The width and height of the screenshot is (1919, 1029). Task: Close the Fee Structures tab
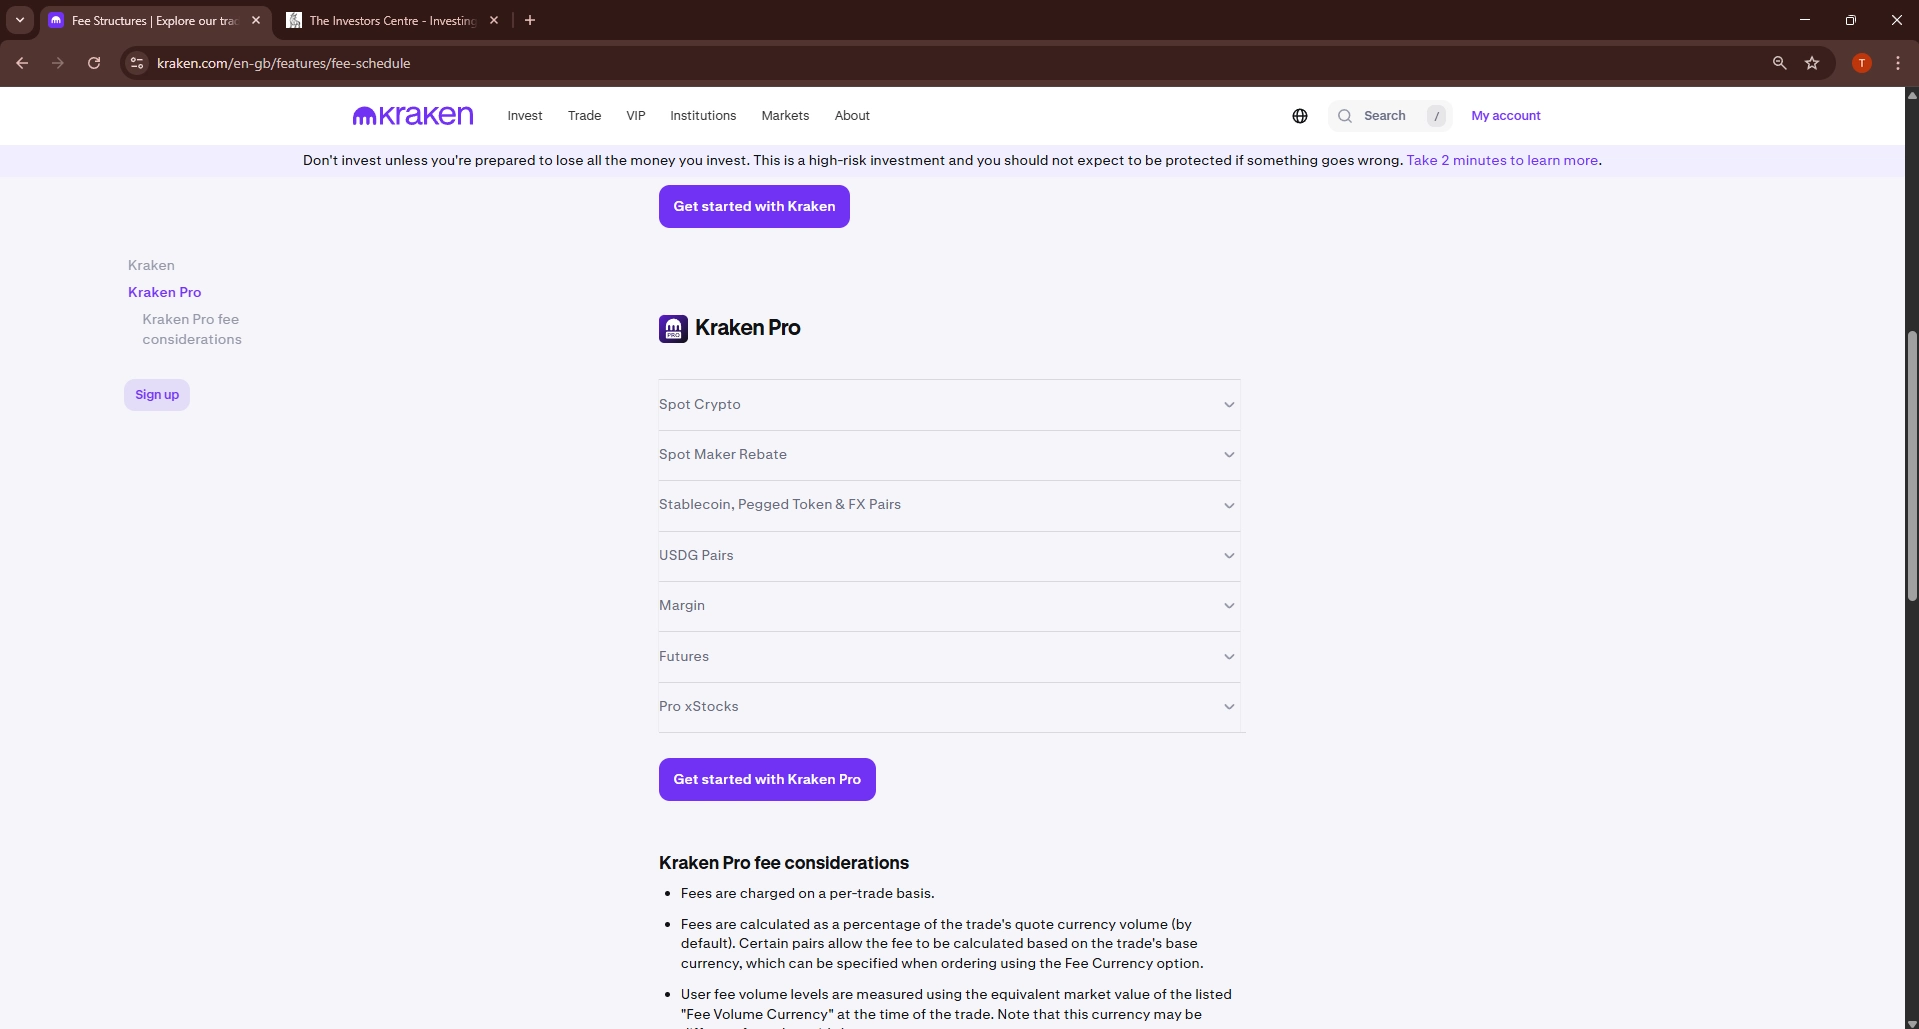(x=256, y=20)
